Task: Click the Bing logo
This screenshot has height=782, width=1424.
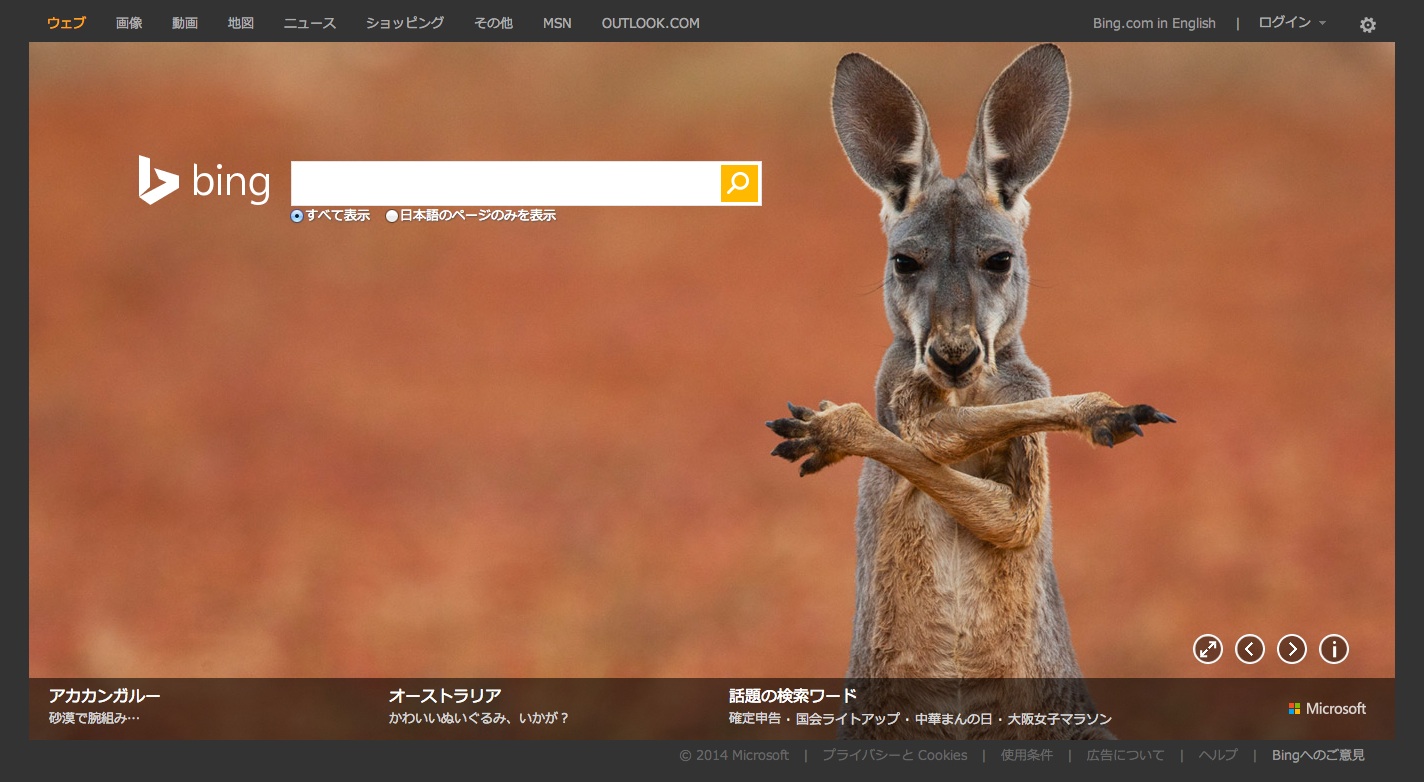Action: pyautogui.click(x=205, y=182)
